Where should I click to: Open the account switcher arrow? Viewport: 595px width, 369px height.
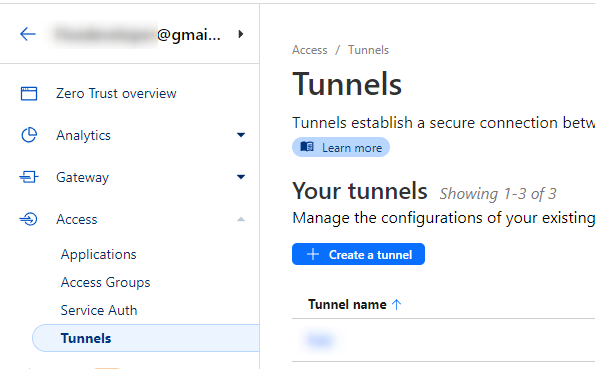(x=241, y=34)
